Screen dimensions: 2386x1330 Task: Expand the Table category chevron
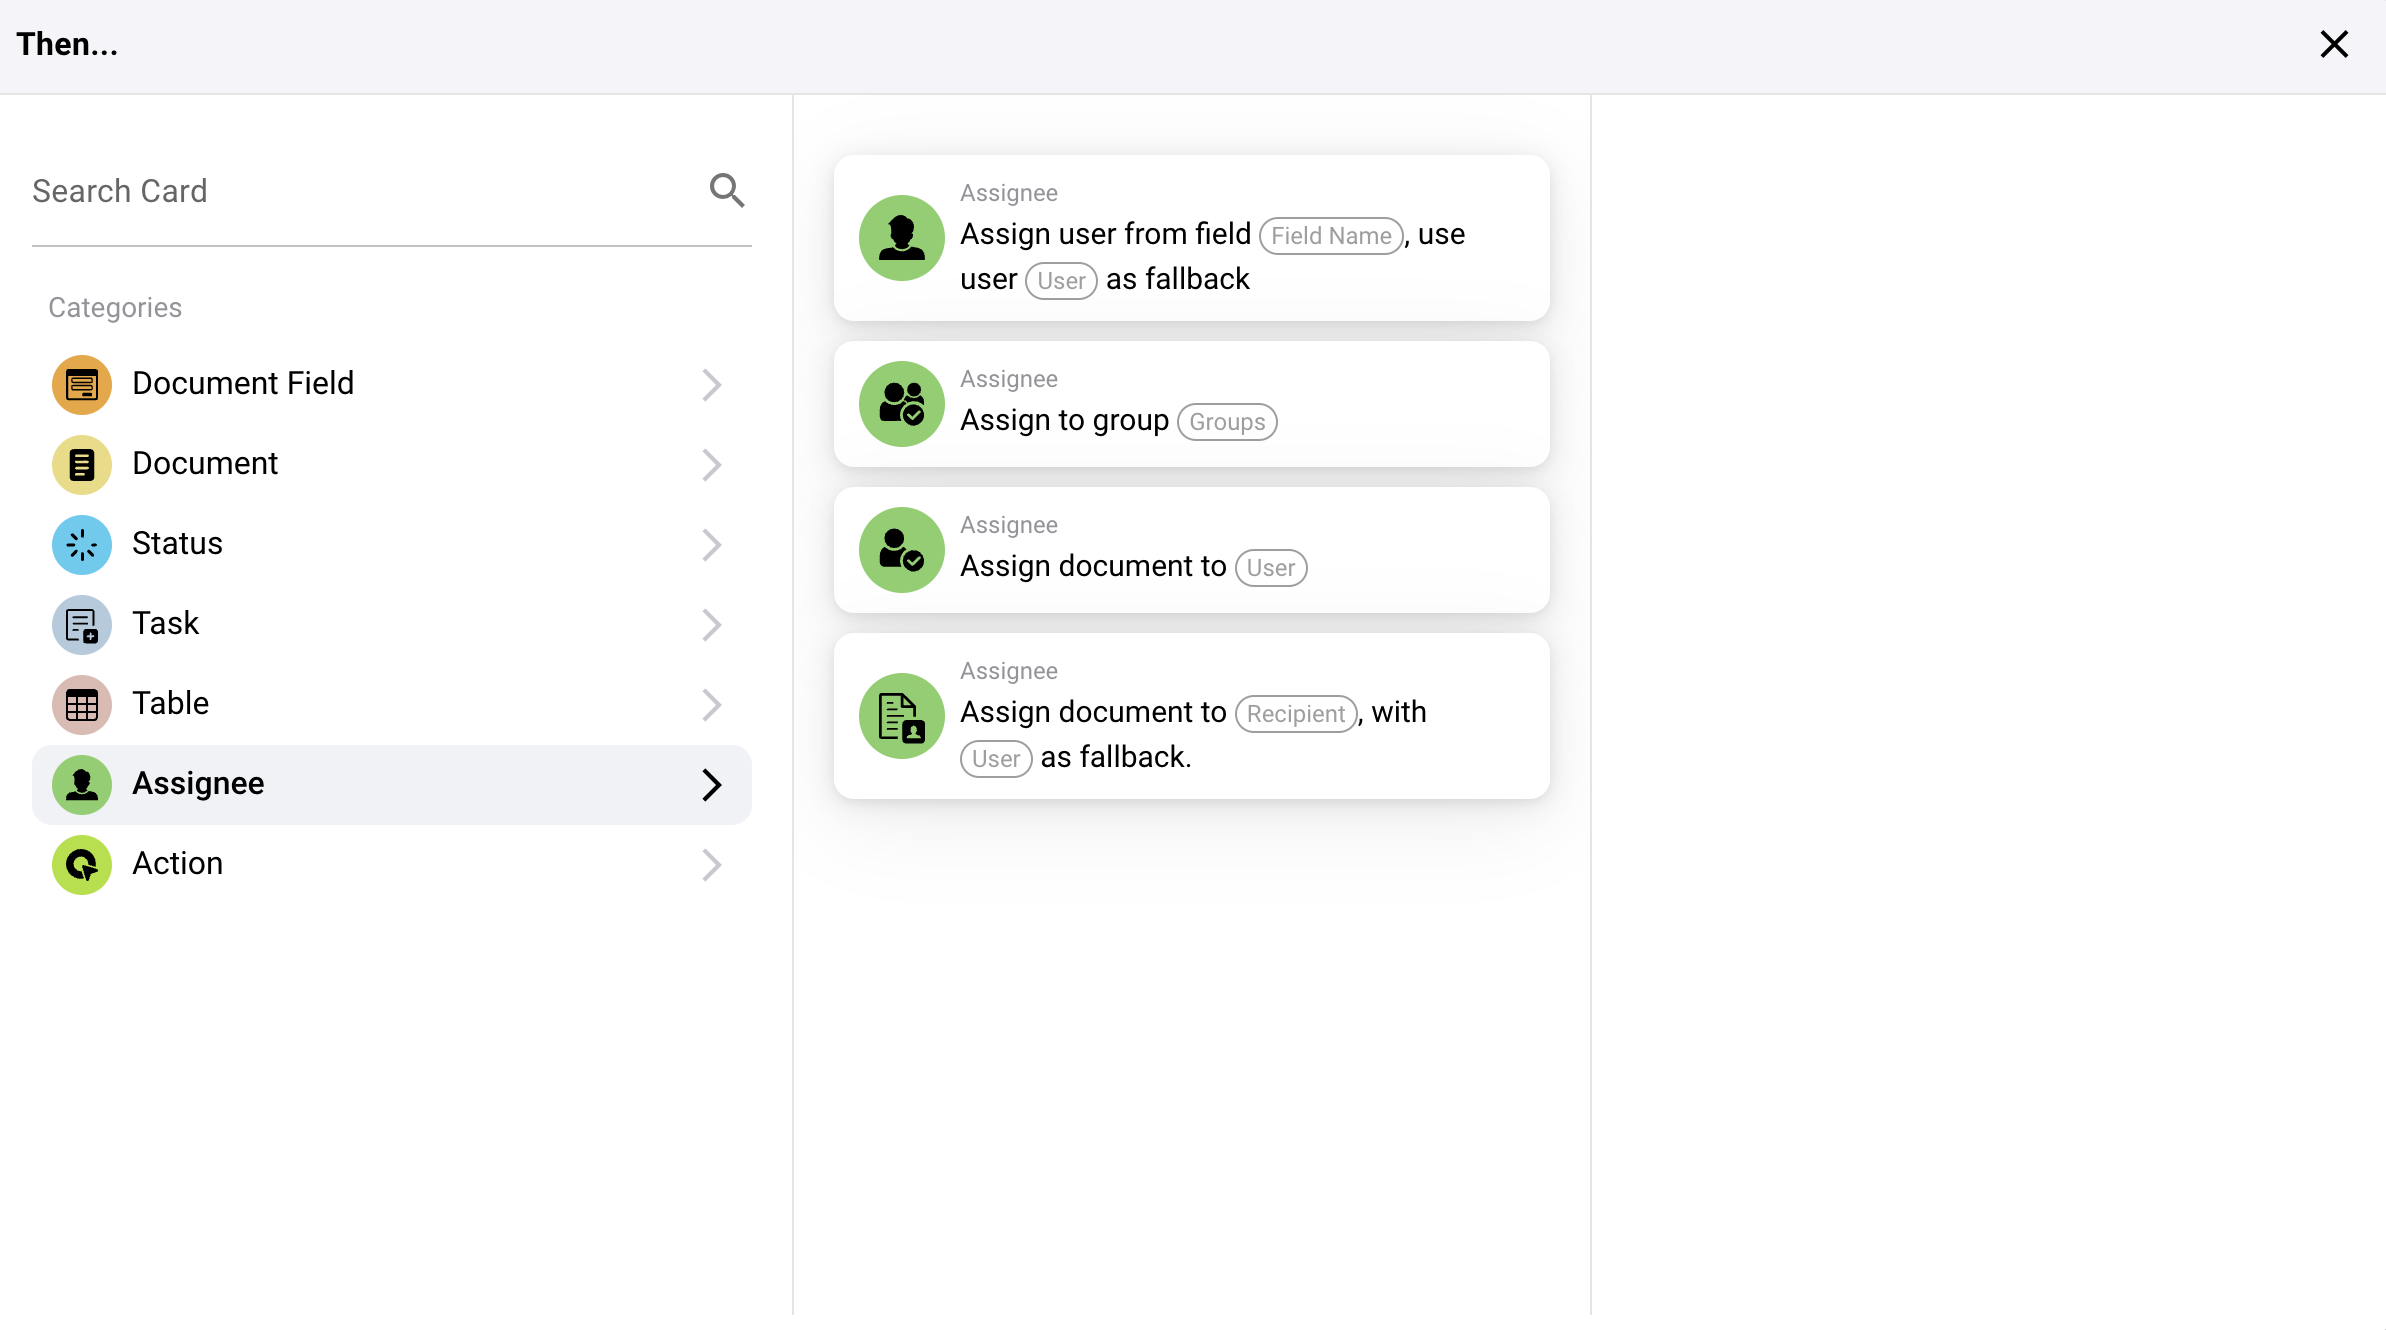click(x=711, y=704)
